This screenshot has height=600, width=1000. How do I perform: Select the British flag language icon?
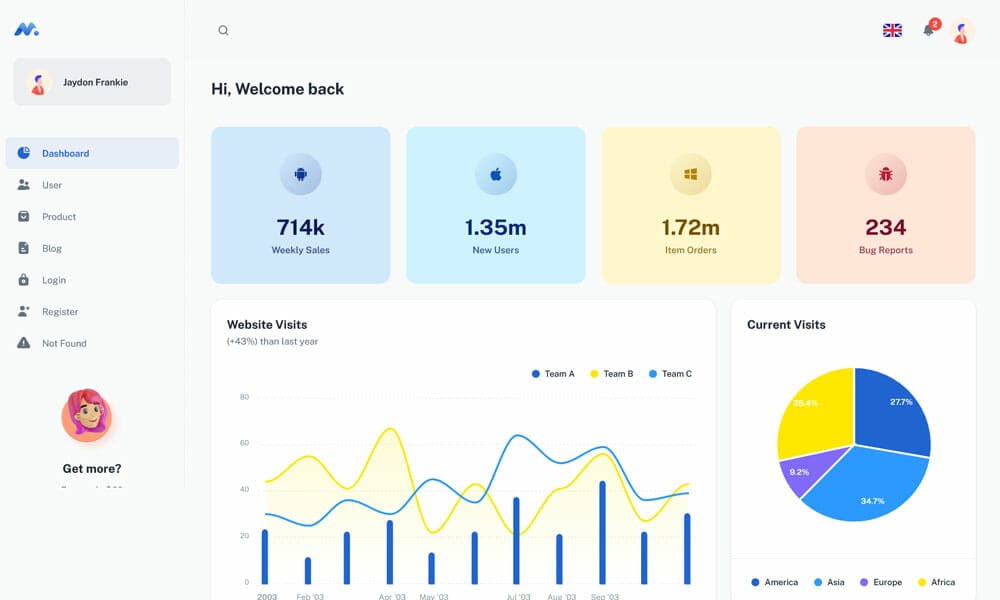(x=891, y=30)
